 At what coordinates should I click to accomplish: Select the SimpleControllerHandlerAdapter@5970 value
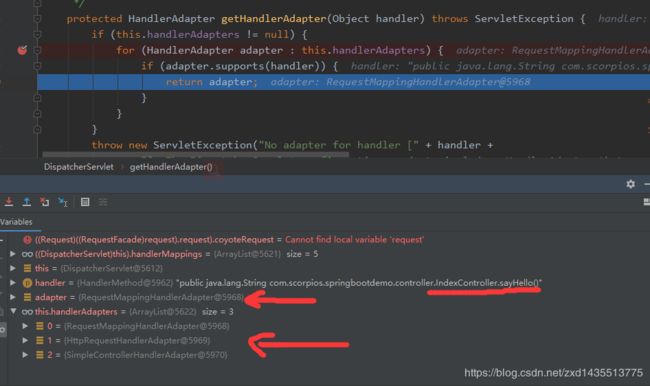point(146,355)
